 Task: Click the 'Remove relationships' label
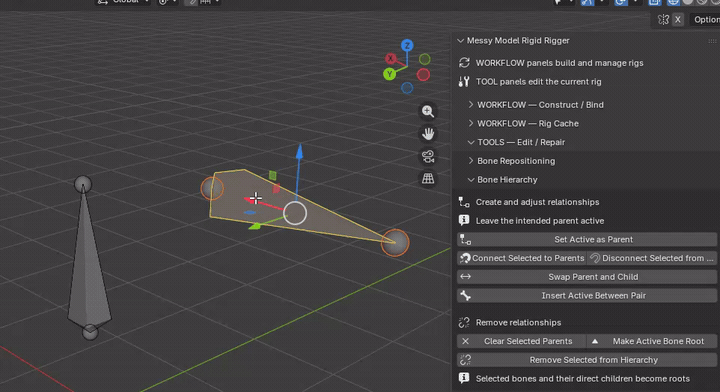click(518, 323)
